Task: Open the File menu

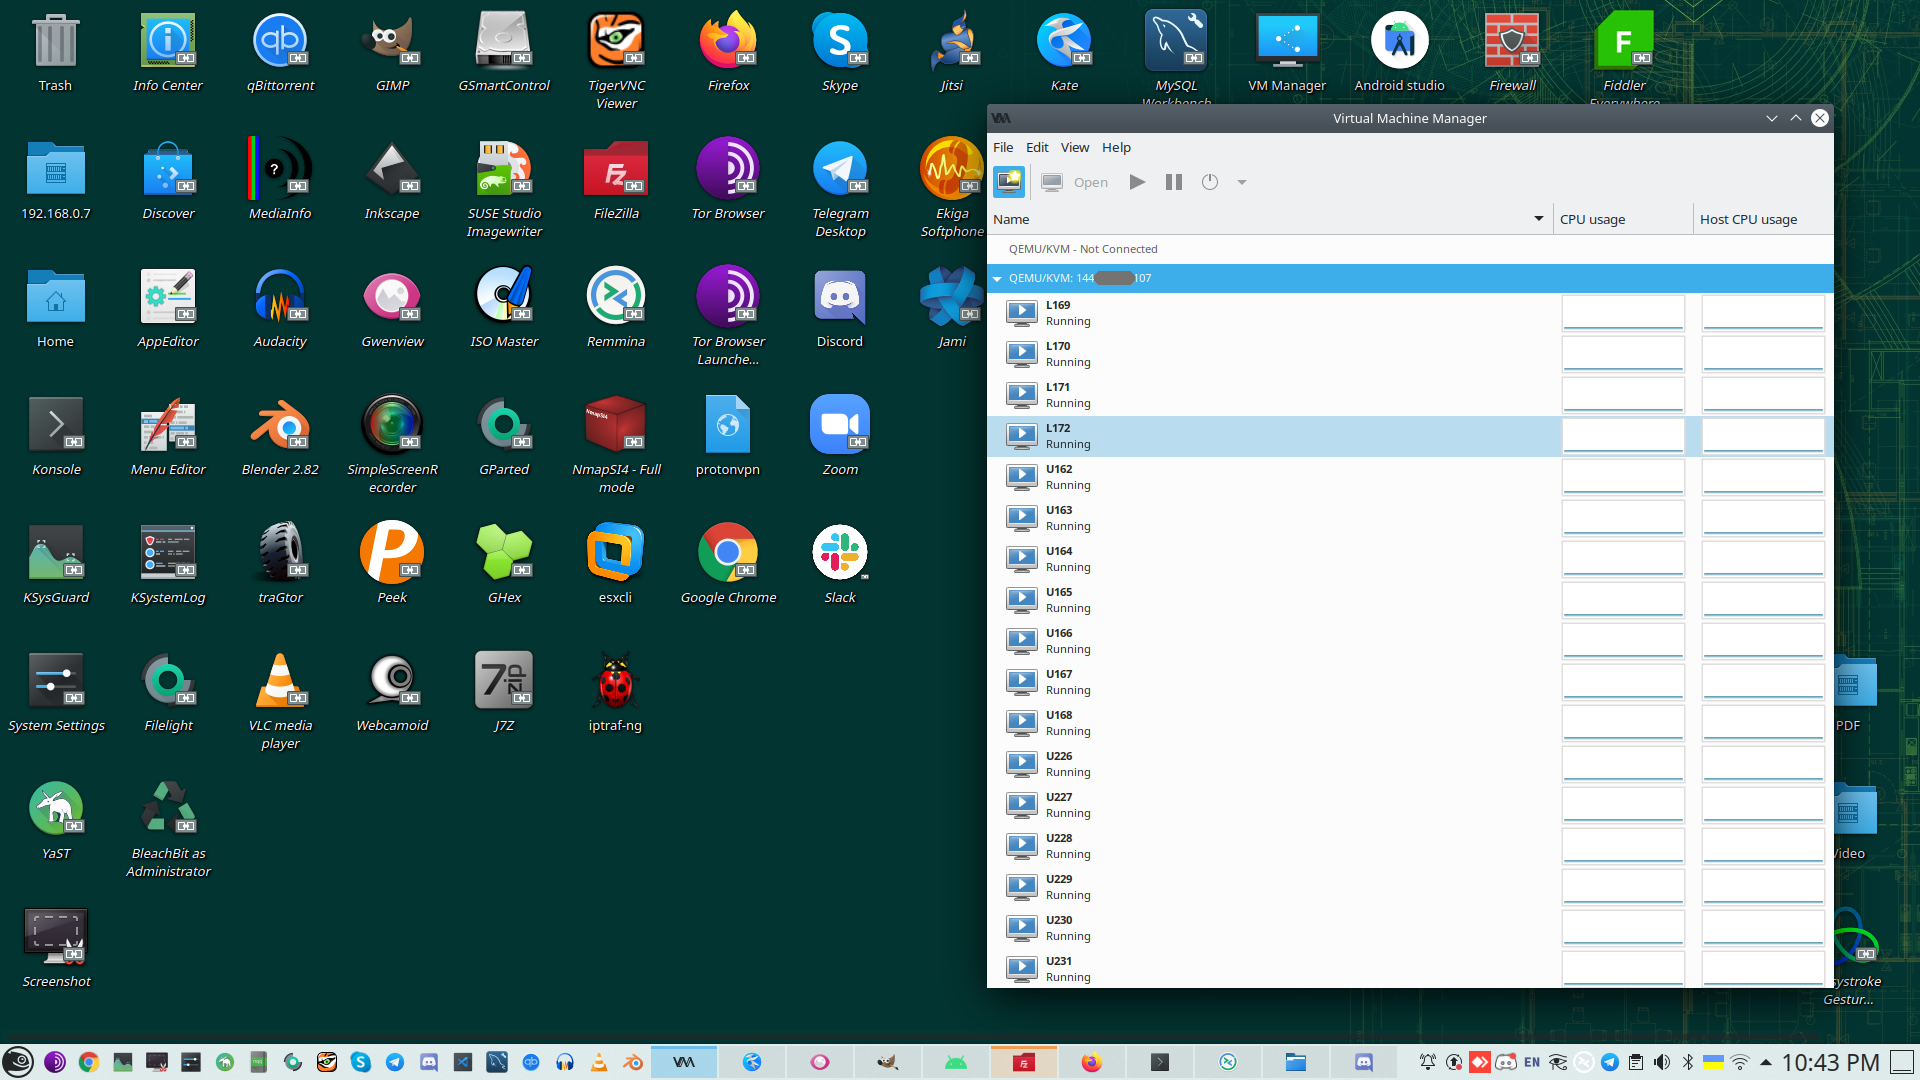Action: click(x=1002, y=147)
